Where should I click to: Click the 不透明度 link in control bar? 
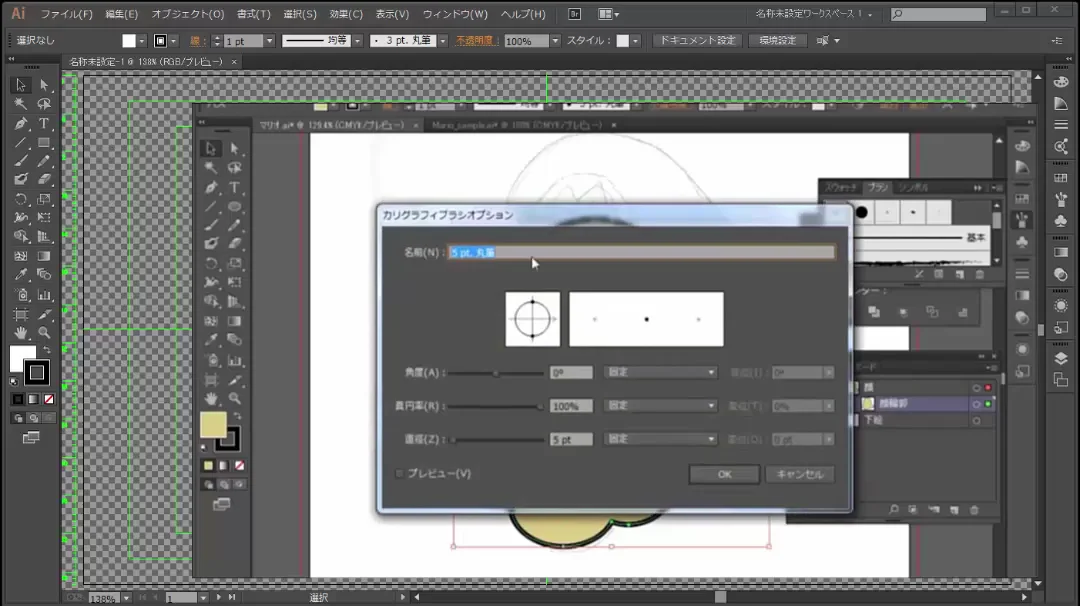[x=474, y=41]
